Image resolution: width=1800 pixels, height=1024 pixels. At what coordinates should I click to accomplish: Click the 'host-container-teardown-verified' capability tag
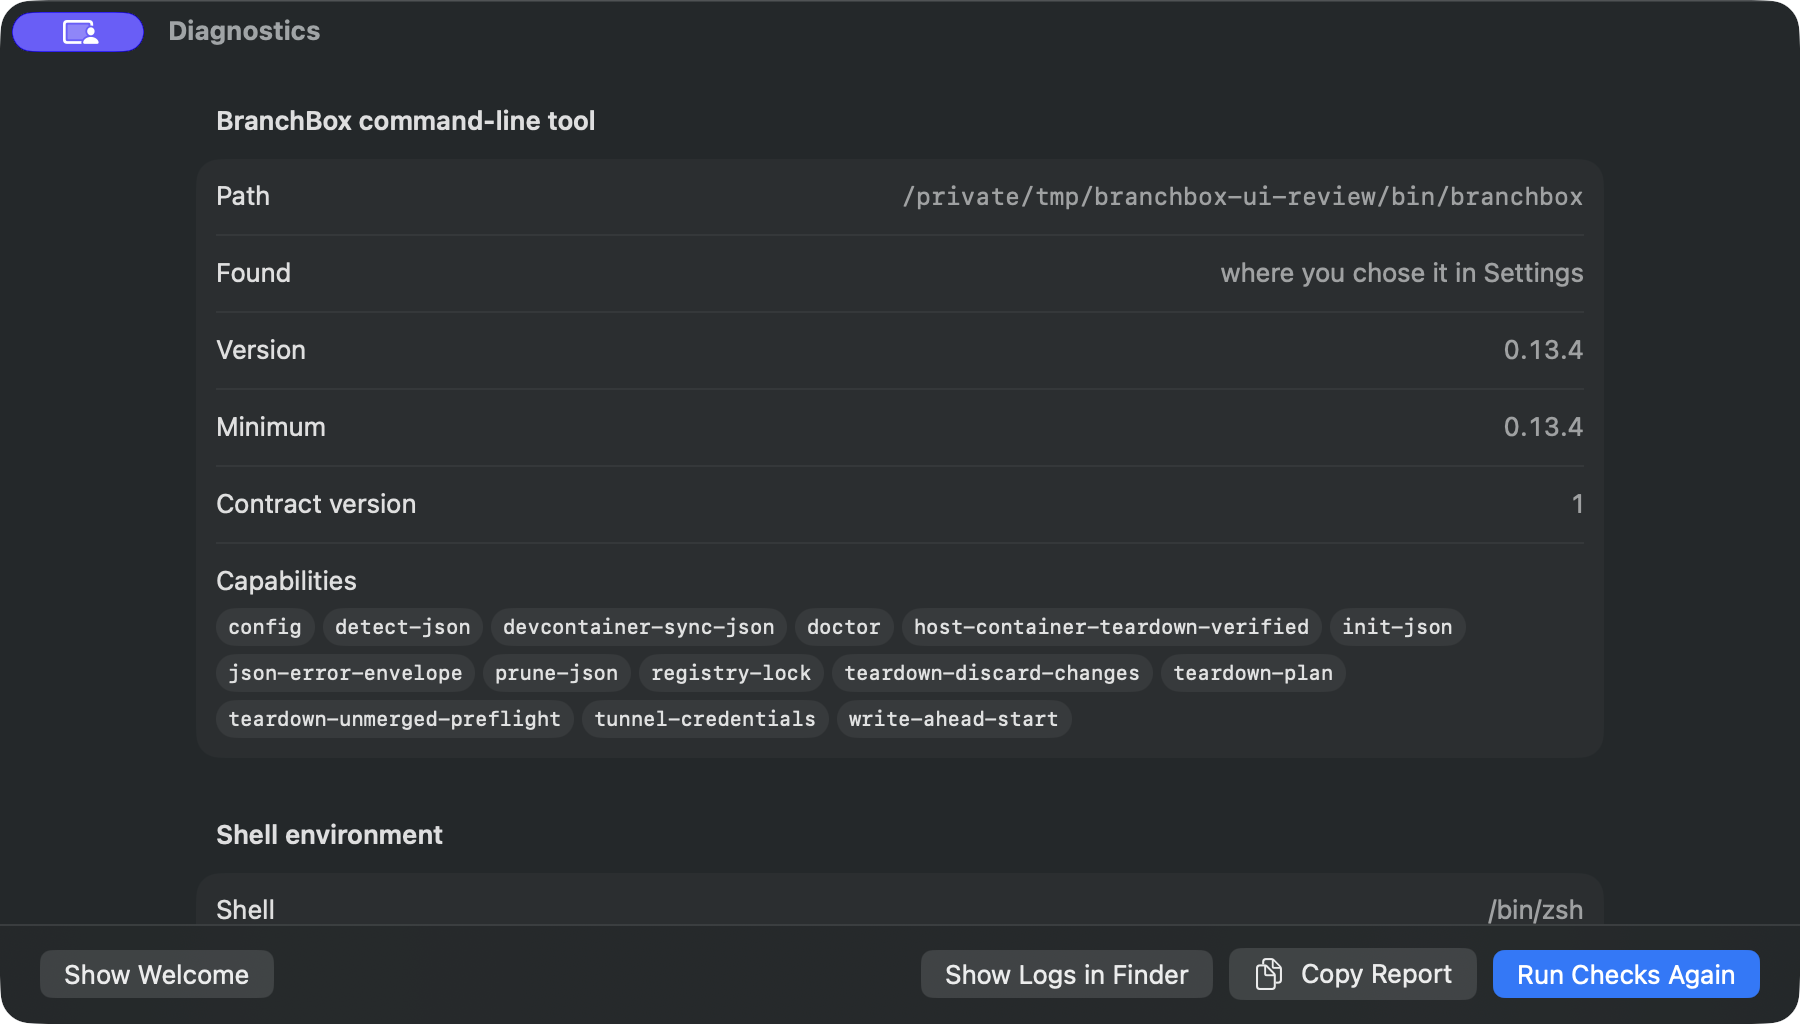coord(1112,627)
